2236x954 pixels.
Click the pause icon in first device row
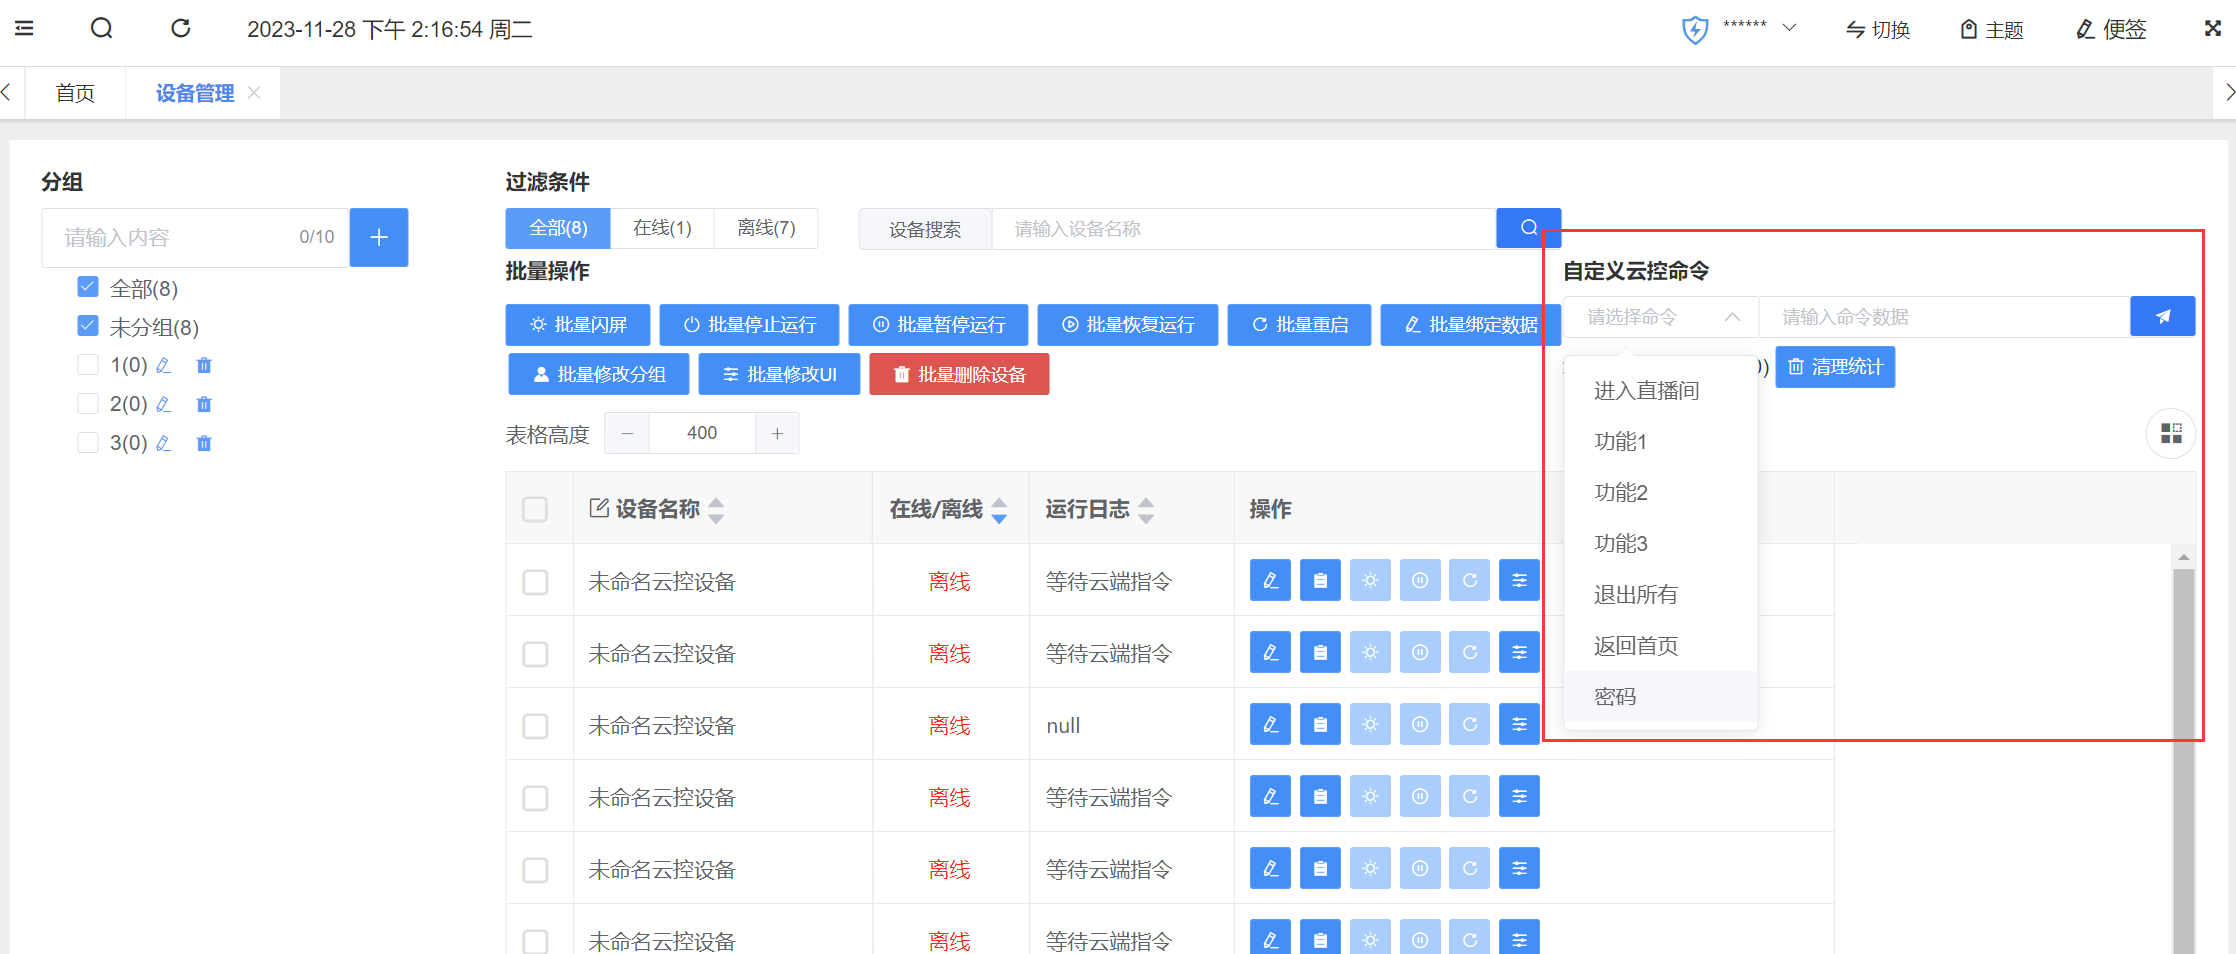coord(1420,580)
